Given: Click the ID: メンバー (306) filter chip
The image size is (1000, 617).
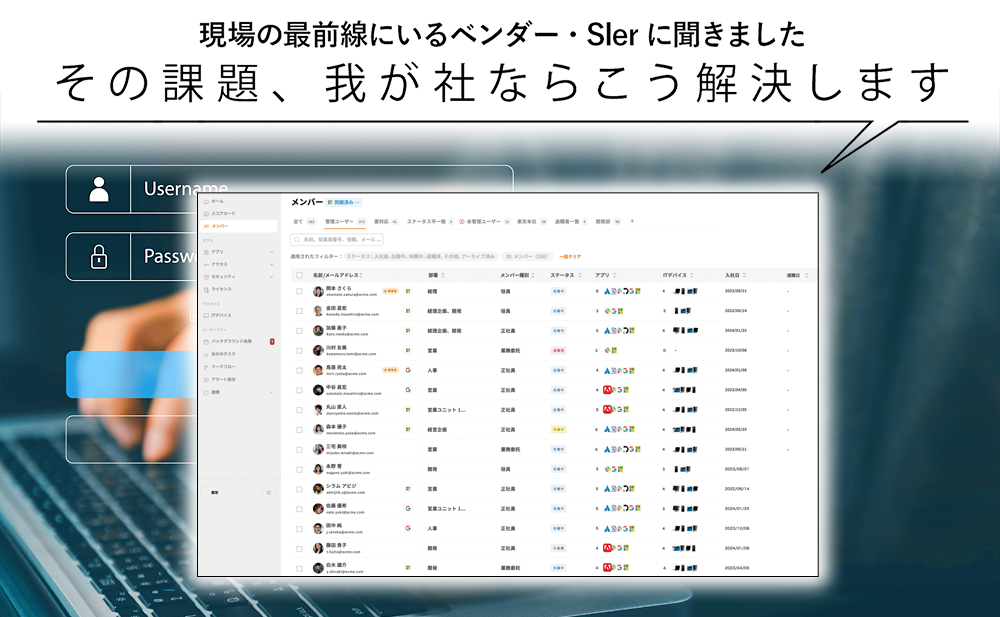Looking at the screenshot, I should pyautogui.click(x=527, y=256).
